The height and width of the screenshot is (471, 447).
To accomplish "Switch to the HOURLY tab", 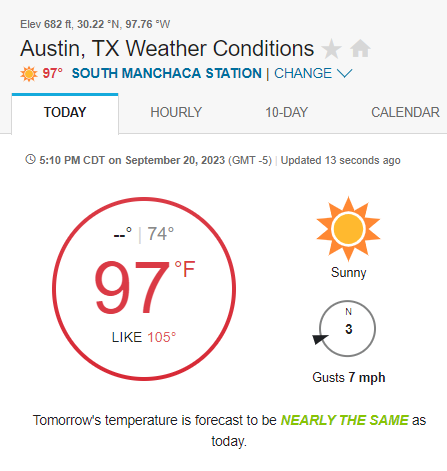I will click(176, 112).
